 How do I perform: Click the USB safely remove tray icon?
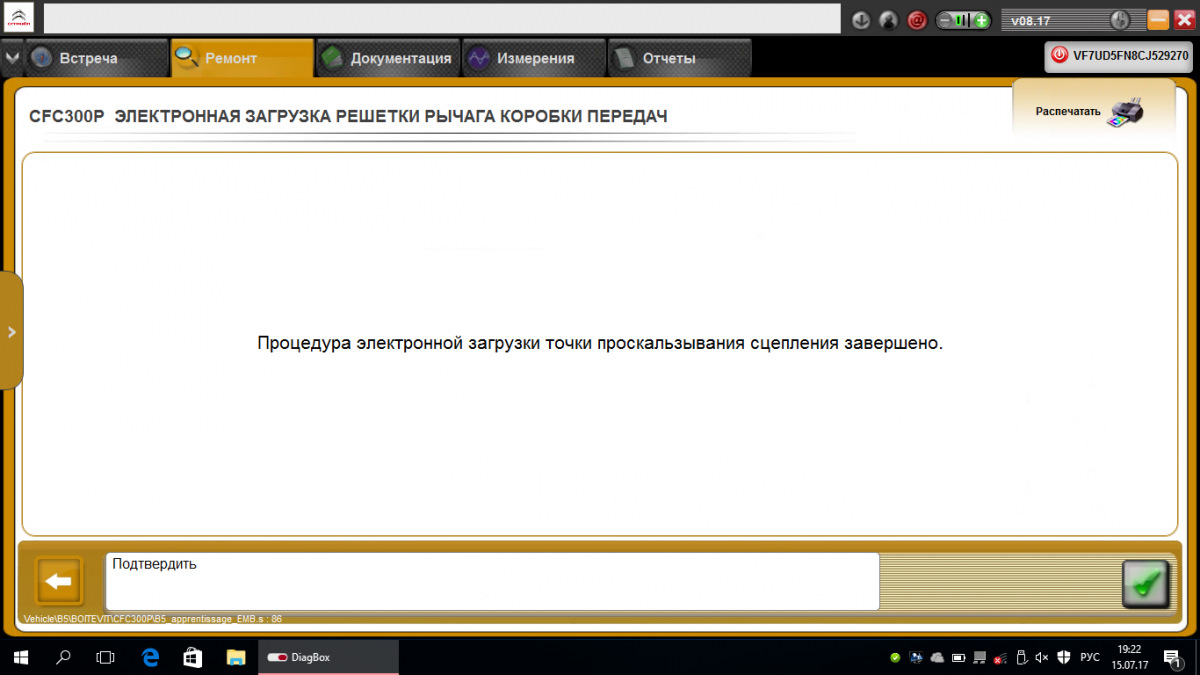click(x=1021, y=657)
